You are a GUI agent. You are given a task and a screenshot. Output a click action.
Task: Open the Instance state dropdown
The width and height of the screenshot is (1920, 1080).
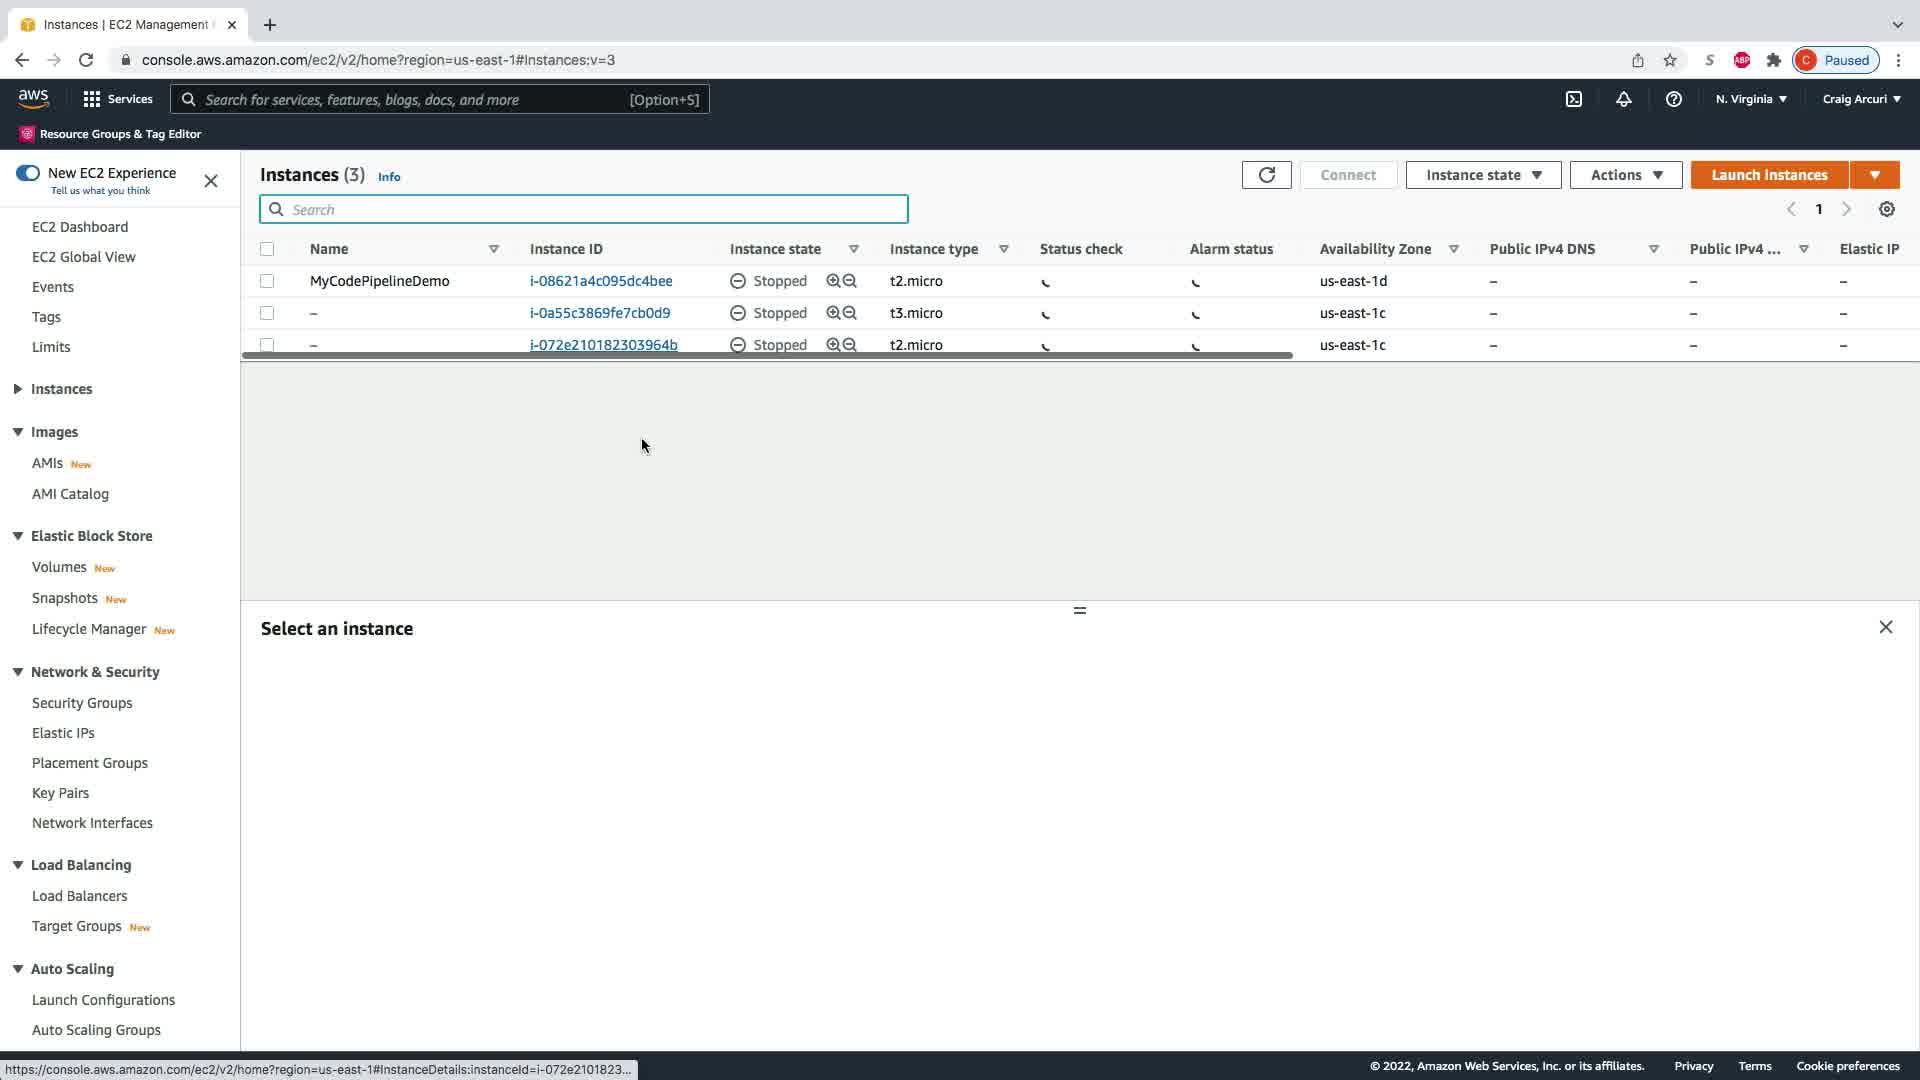pyautogui.click(x=1483, y=175)
